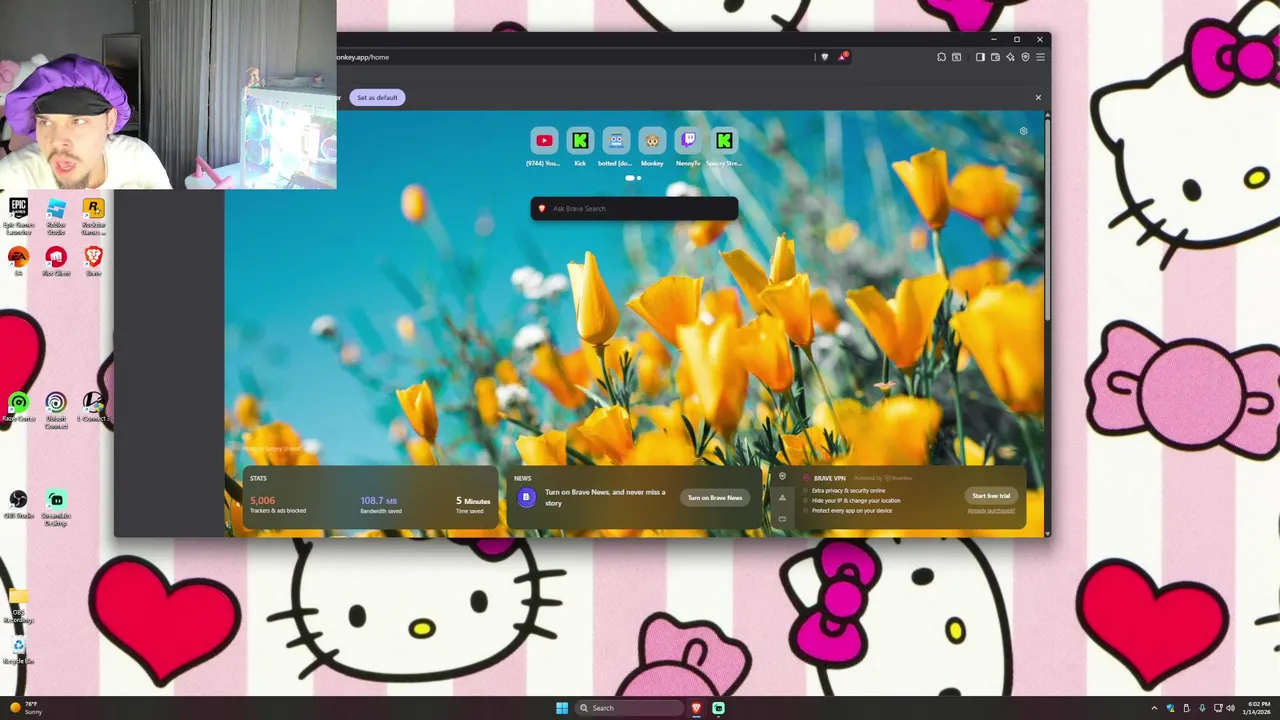Screen dimensions: 1280x720
Task: Select the OBS Studio desktop icon
Action: point(18,503)
